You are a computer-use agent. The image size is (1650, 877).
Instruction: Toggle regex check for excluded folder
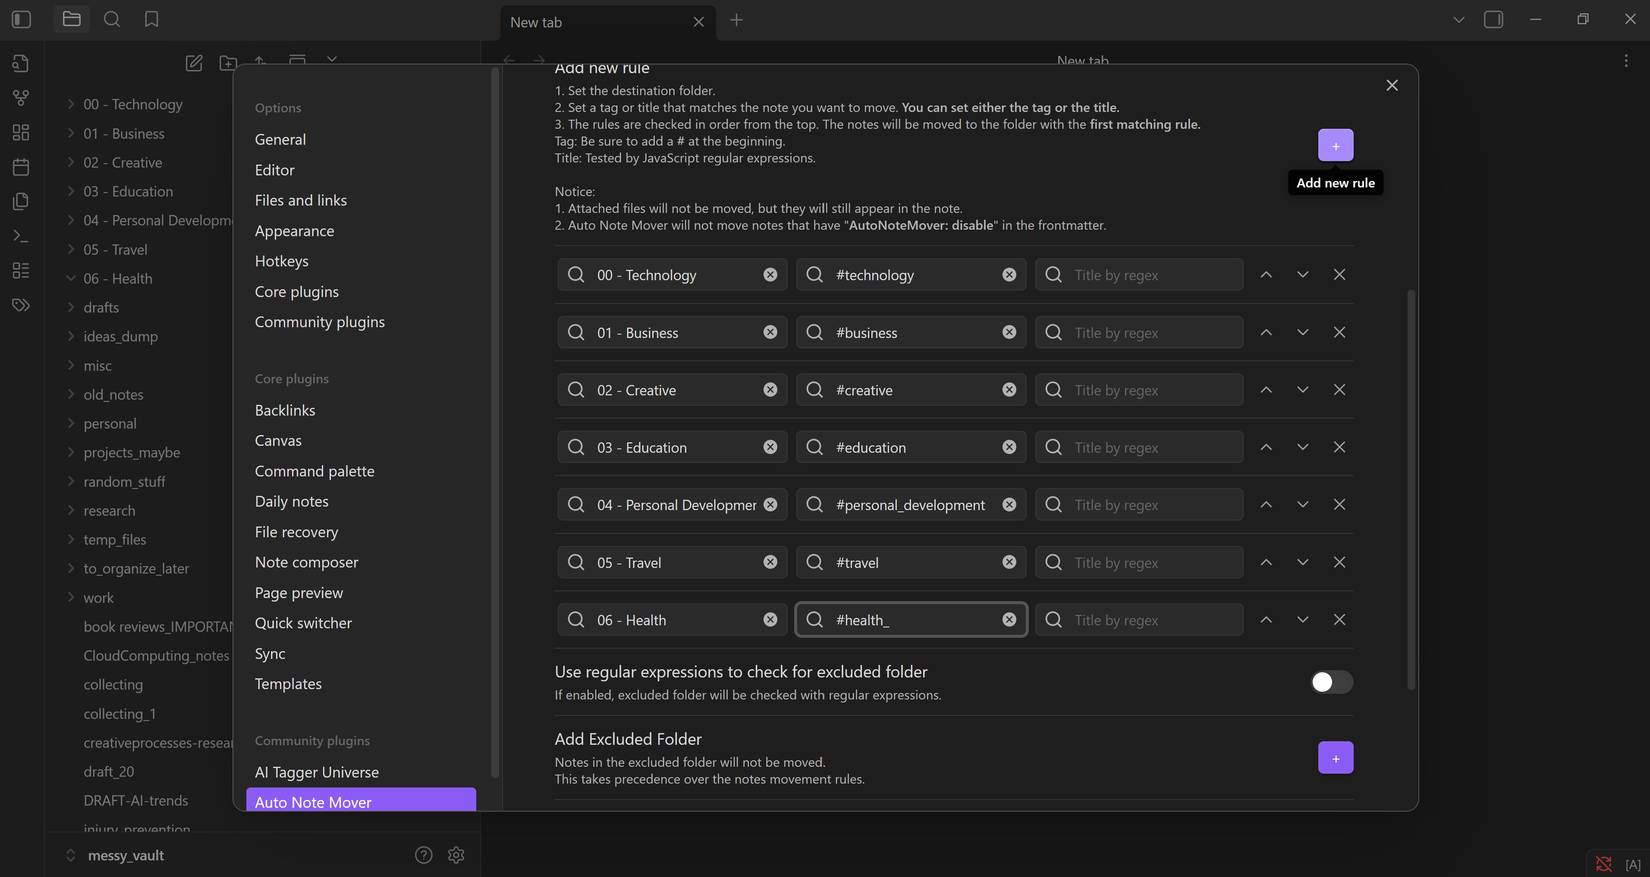pos(1331,682)
